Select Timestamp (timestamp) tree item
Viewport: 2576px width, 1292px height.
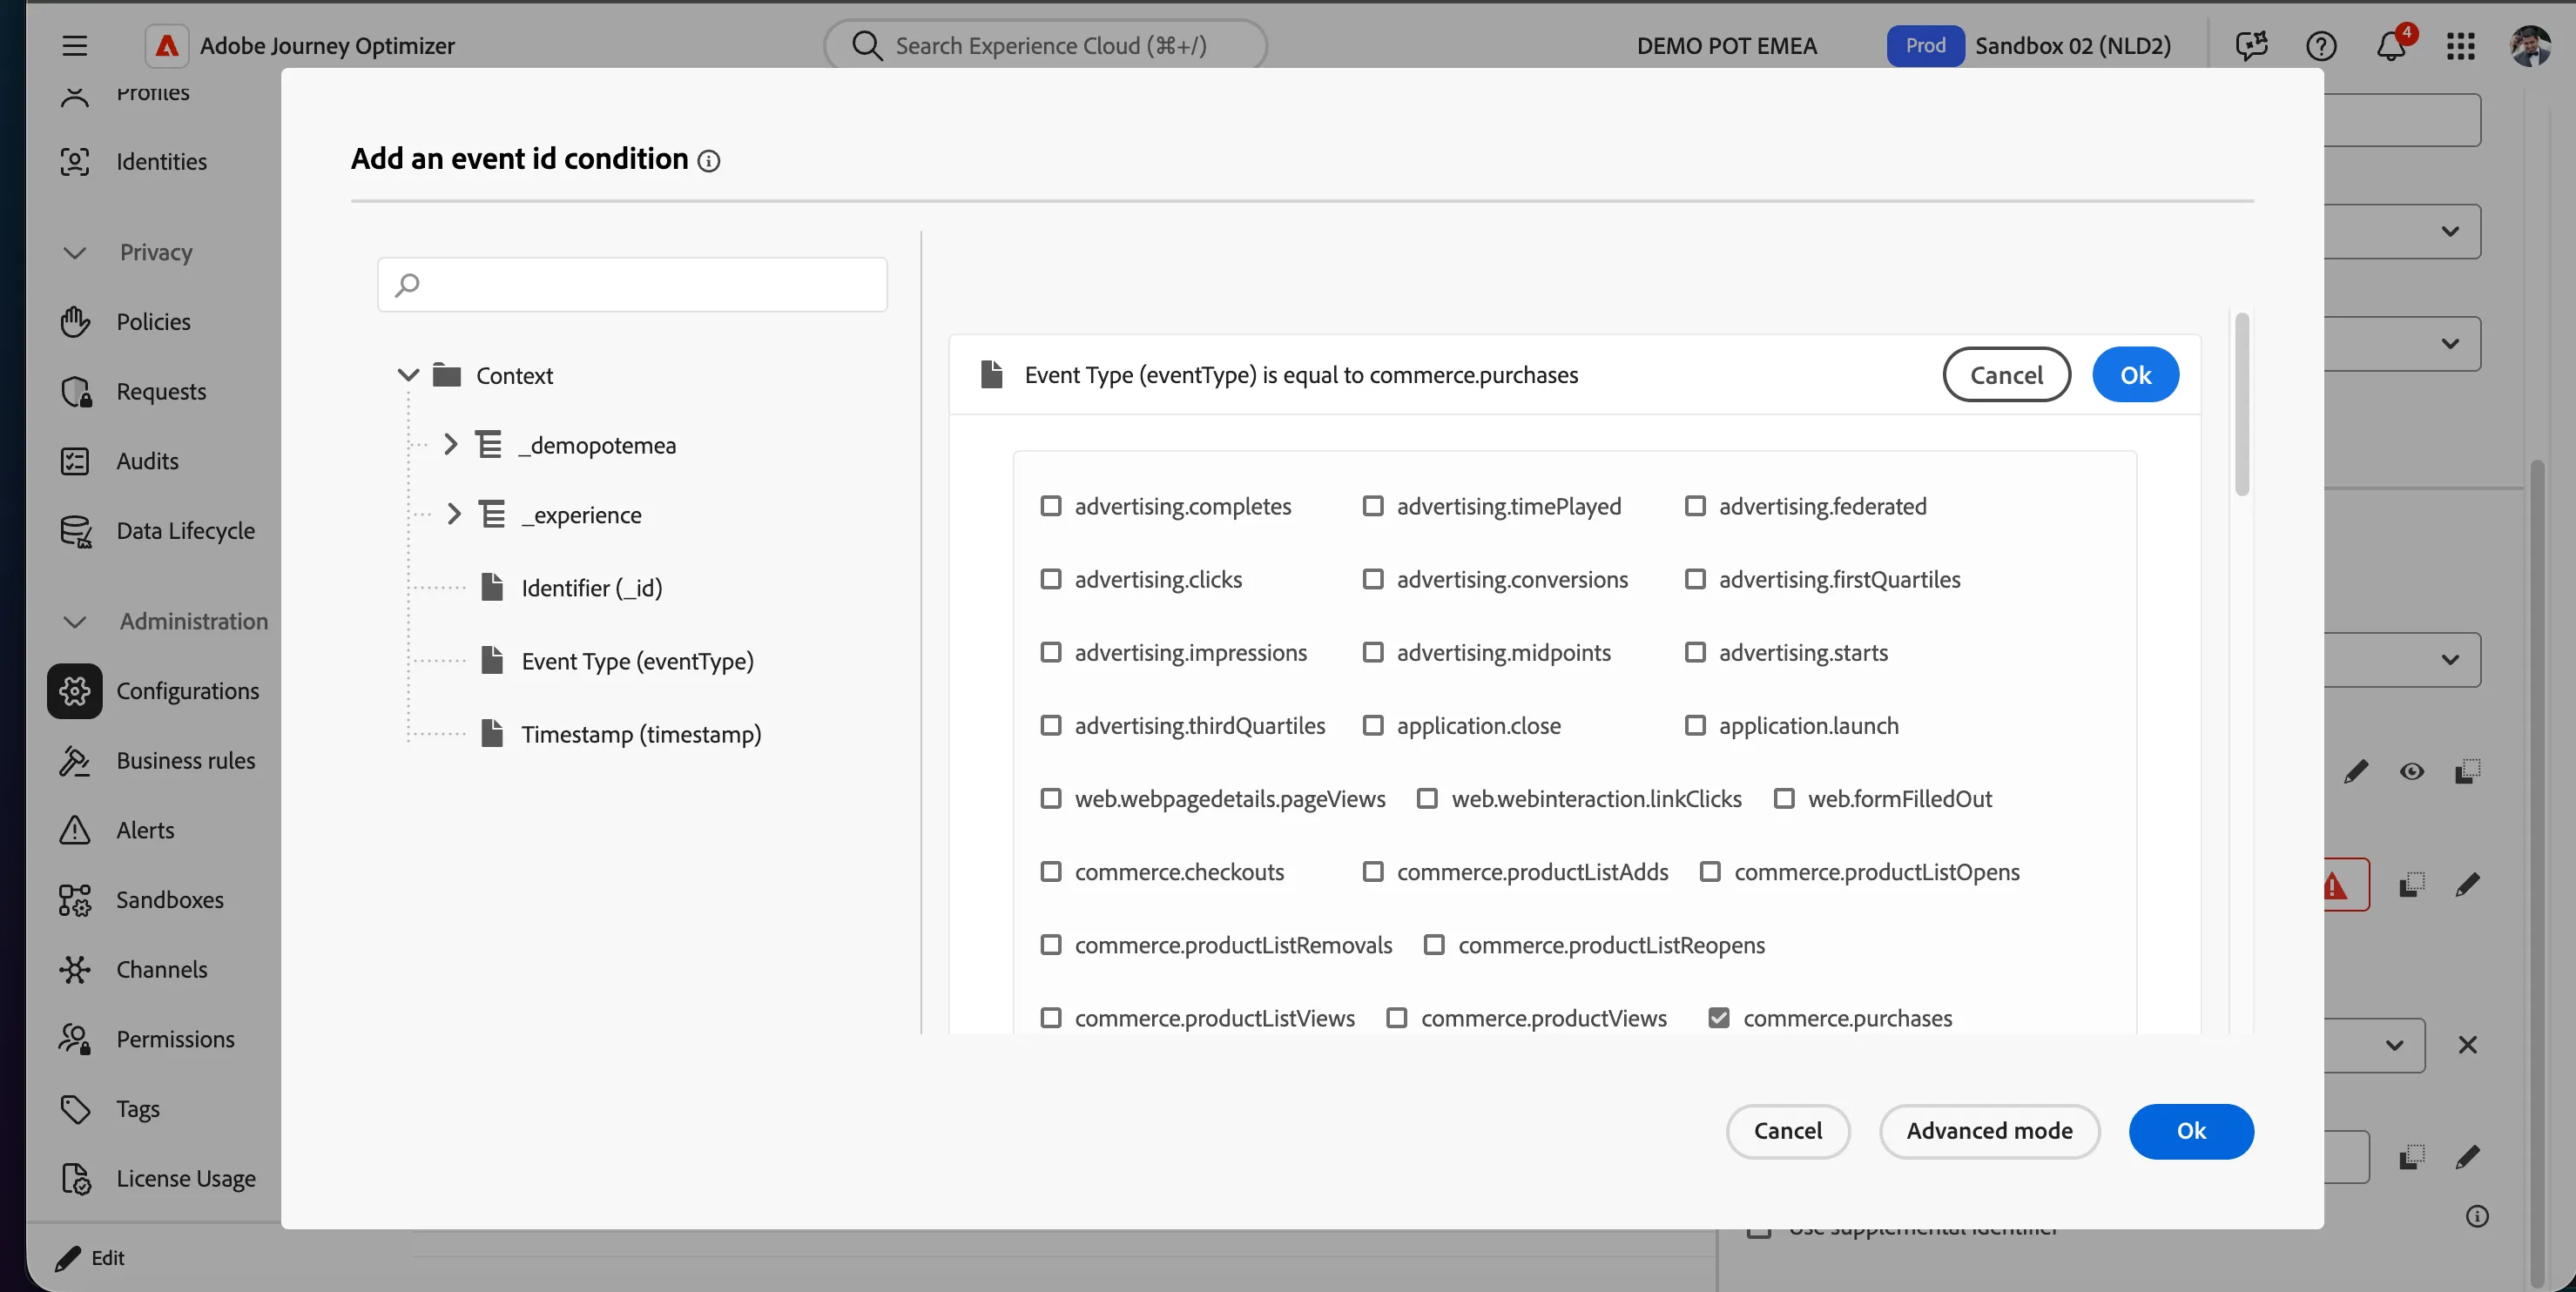[641, 734]
